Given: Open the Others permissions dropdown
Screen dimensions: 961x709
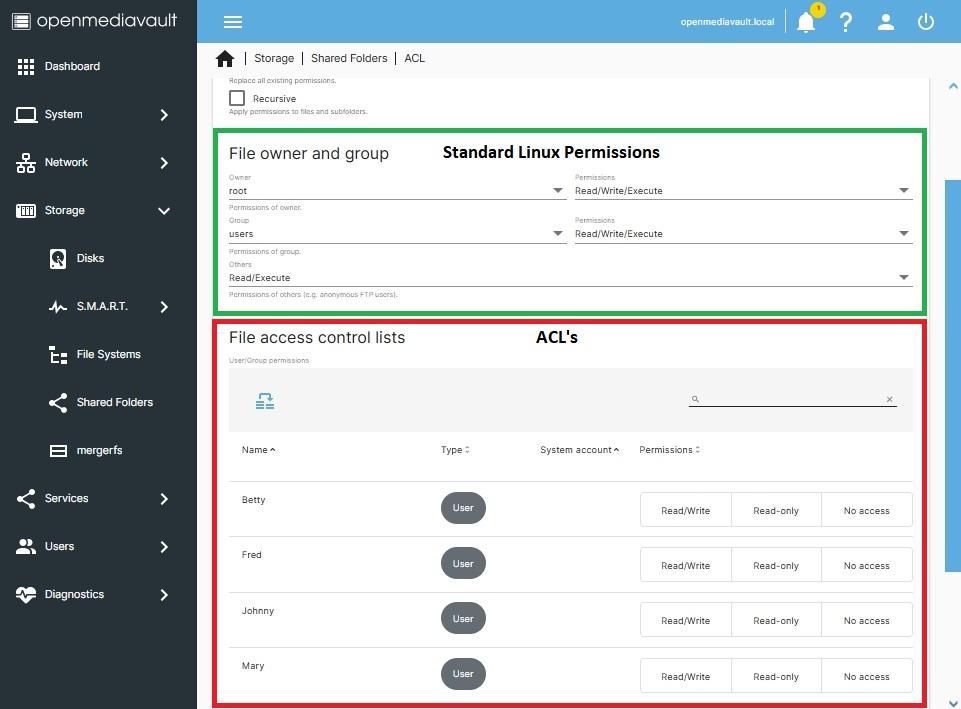Looking at the screenshot, I should 570,278.
